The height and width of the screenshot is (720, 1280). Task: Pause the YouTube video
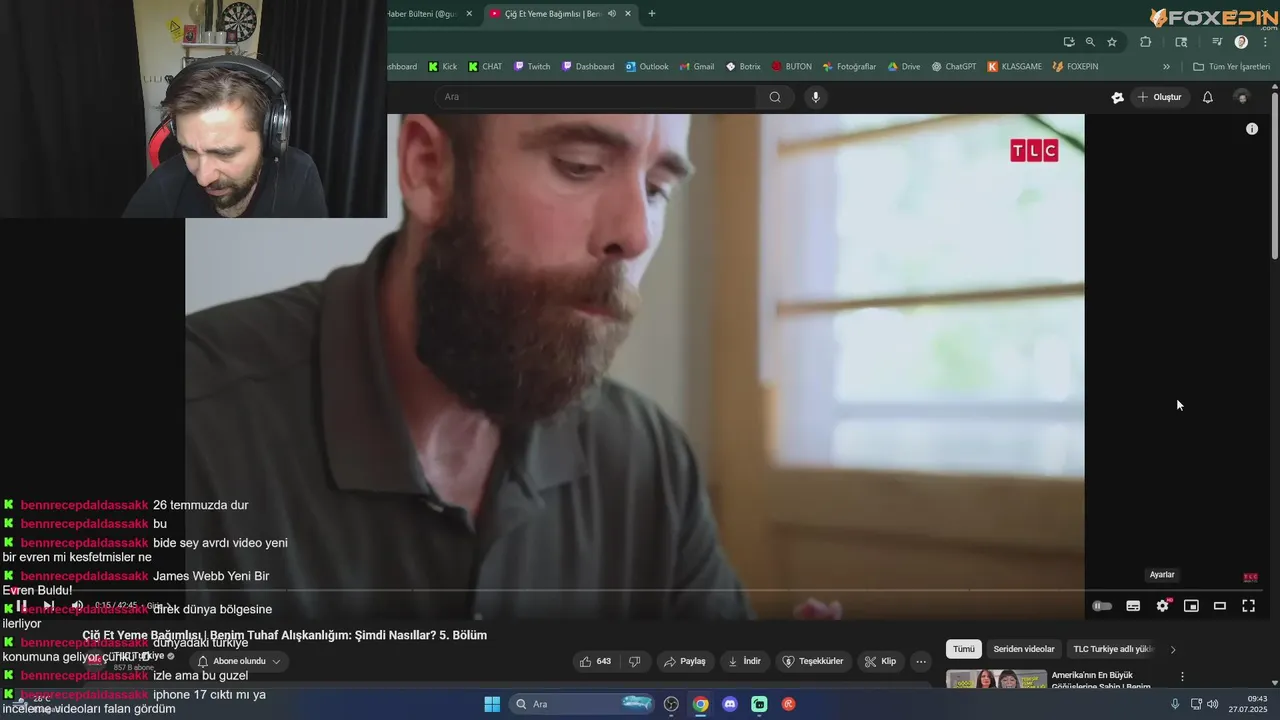(21, 606)
